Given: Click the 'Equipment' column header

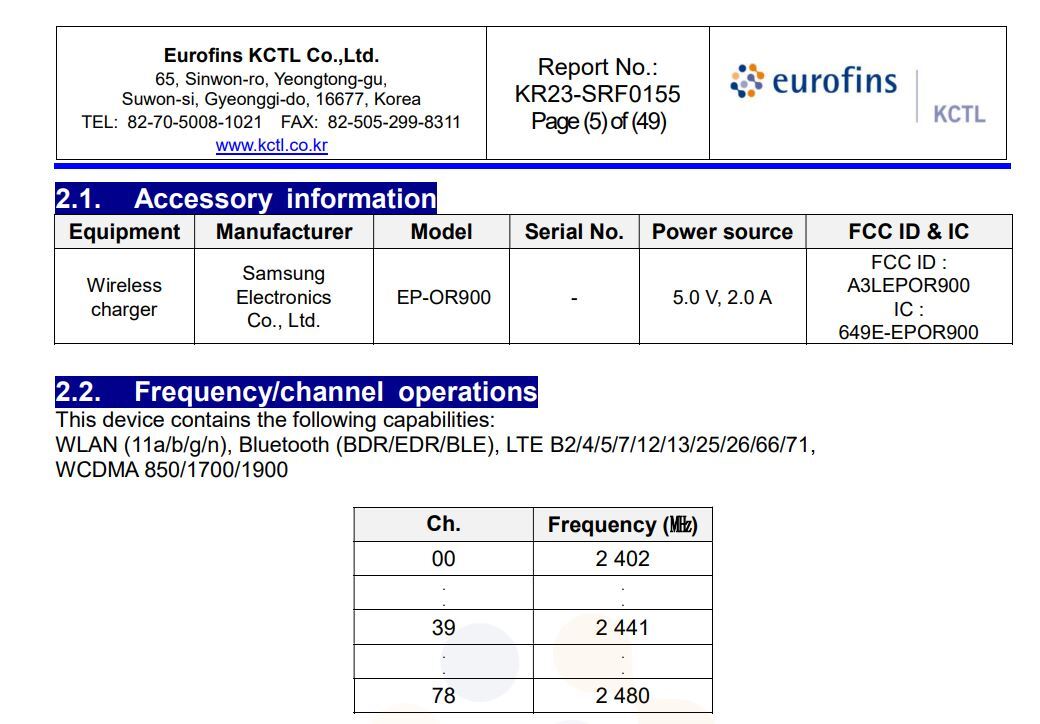Looking at the screenshot, I should (125, 231).
